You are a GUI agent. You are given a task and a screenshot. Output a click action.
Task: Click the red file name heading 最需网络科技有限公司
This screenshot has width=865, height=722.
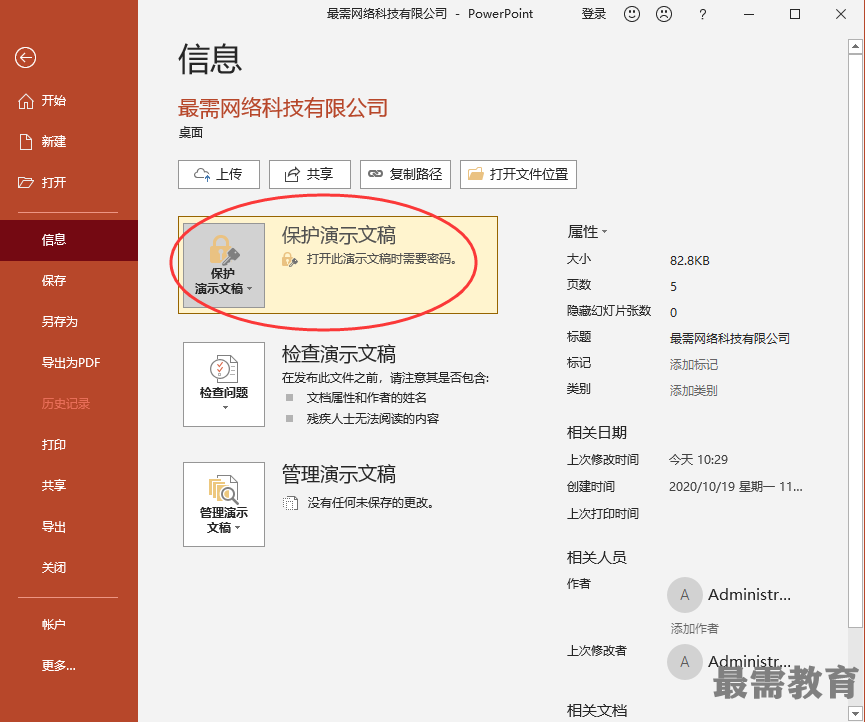tap(283, 108)
